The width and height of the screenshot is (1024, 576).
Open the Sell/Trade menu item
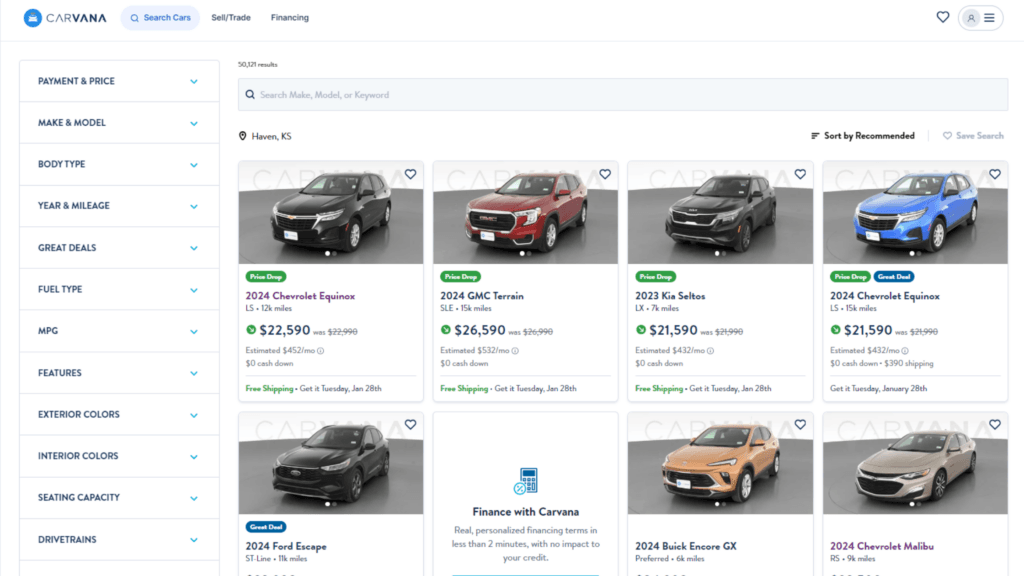pos(231,18)
